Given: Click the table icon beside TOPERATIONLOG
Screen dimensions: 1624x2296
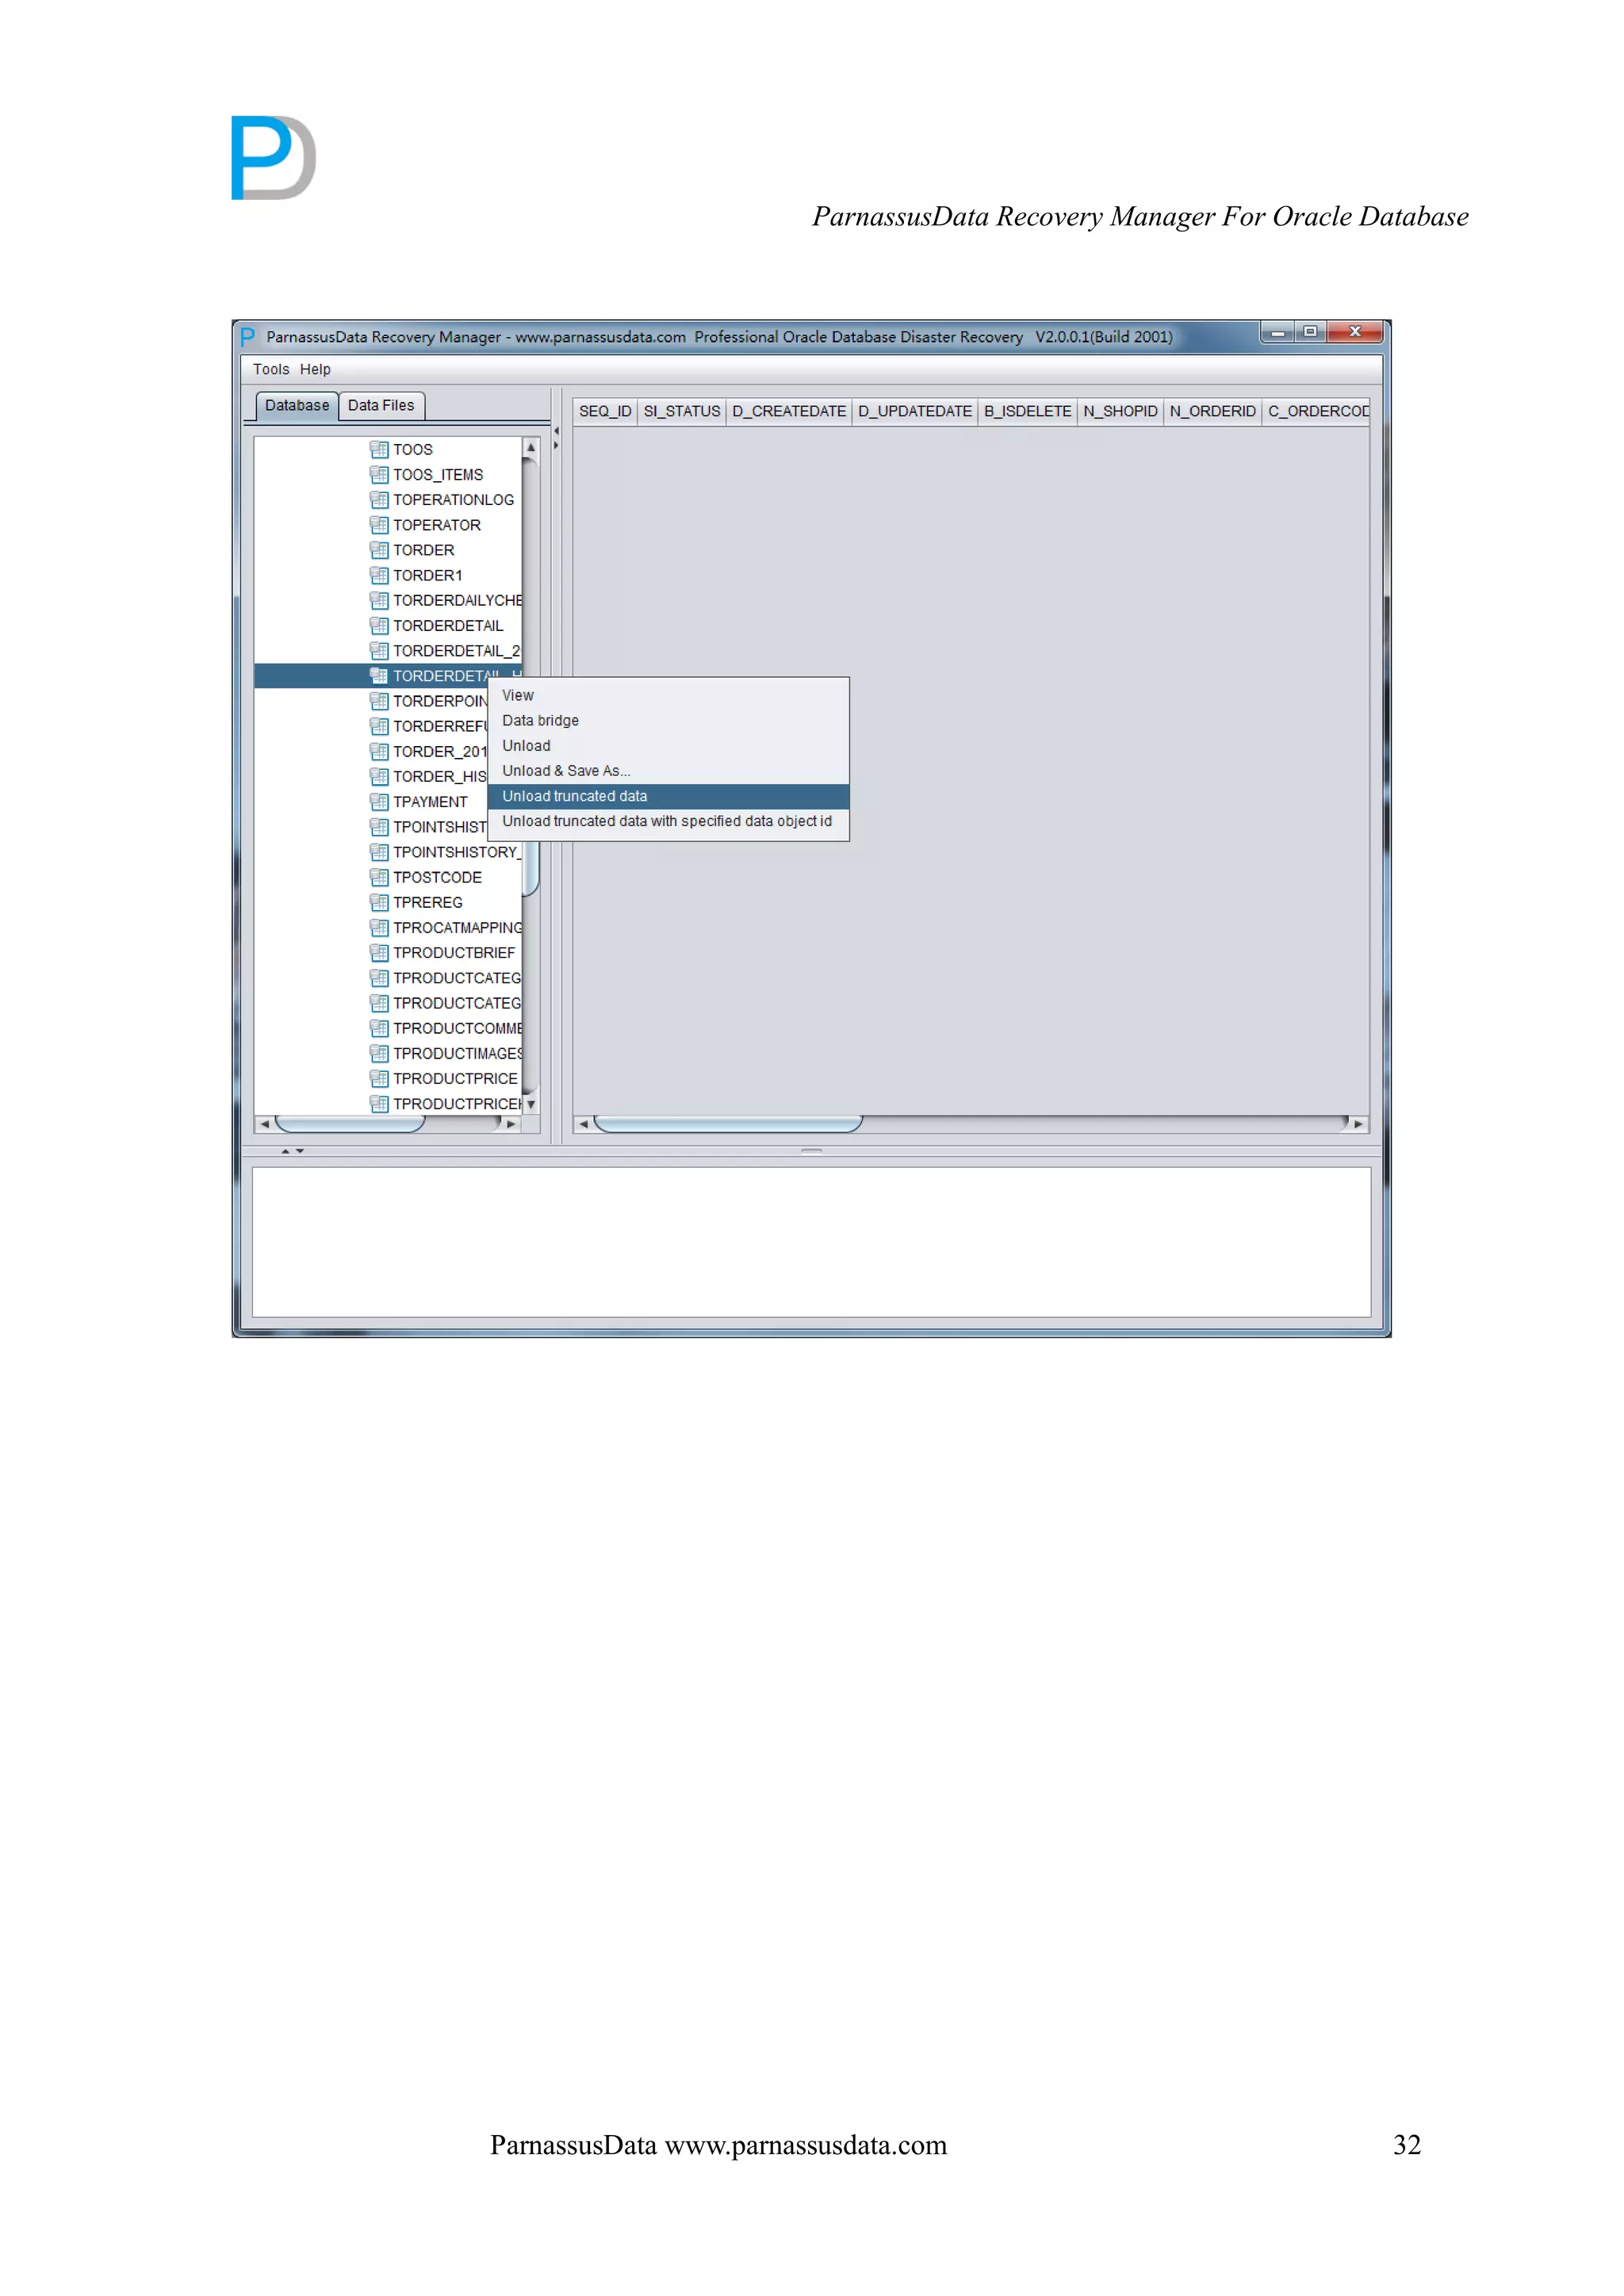Looking at the screenshot, I should [379, 499].
